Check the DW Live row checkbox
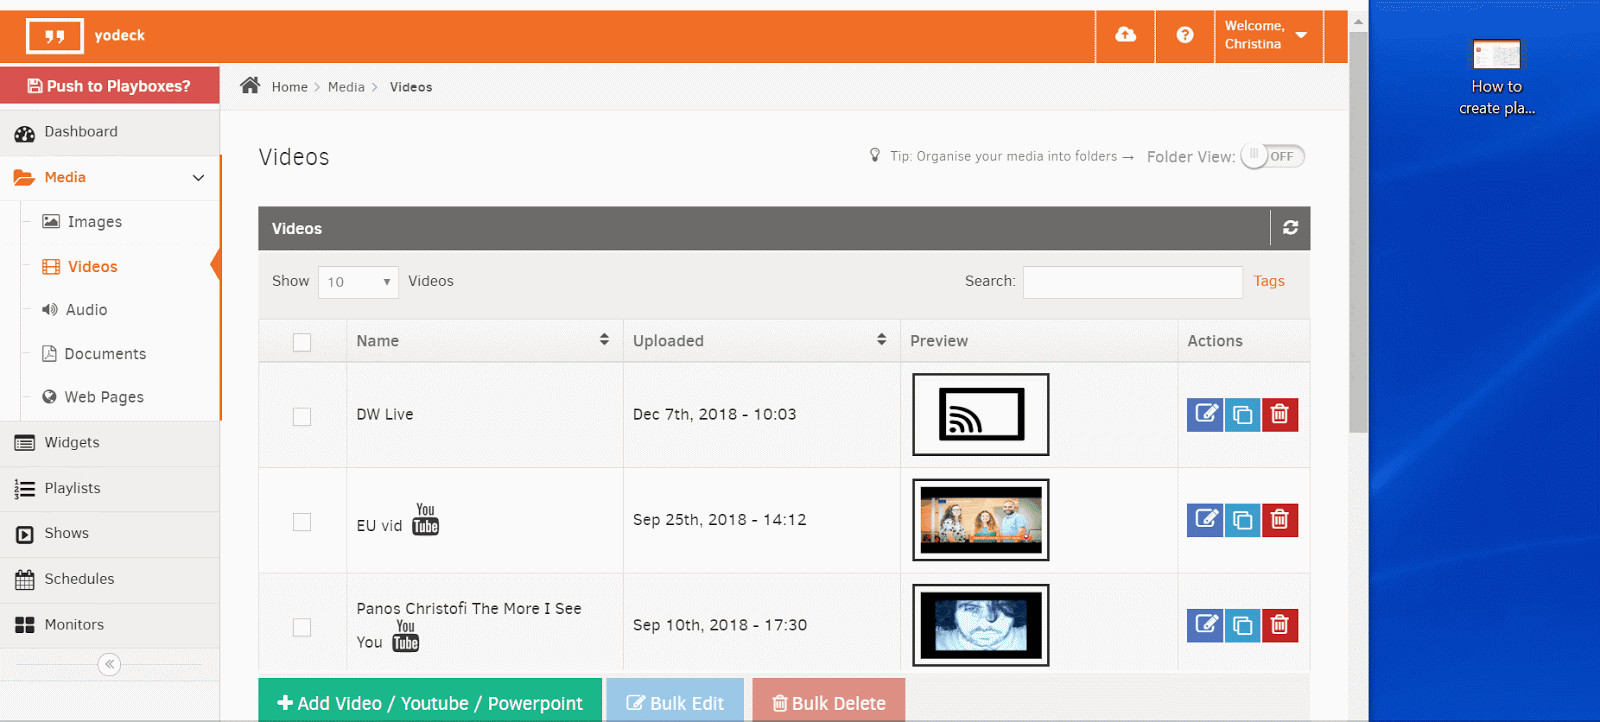 302,416
